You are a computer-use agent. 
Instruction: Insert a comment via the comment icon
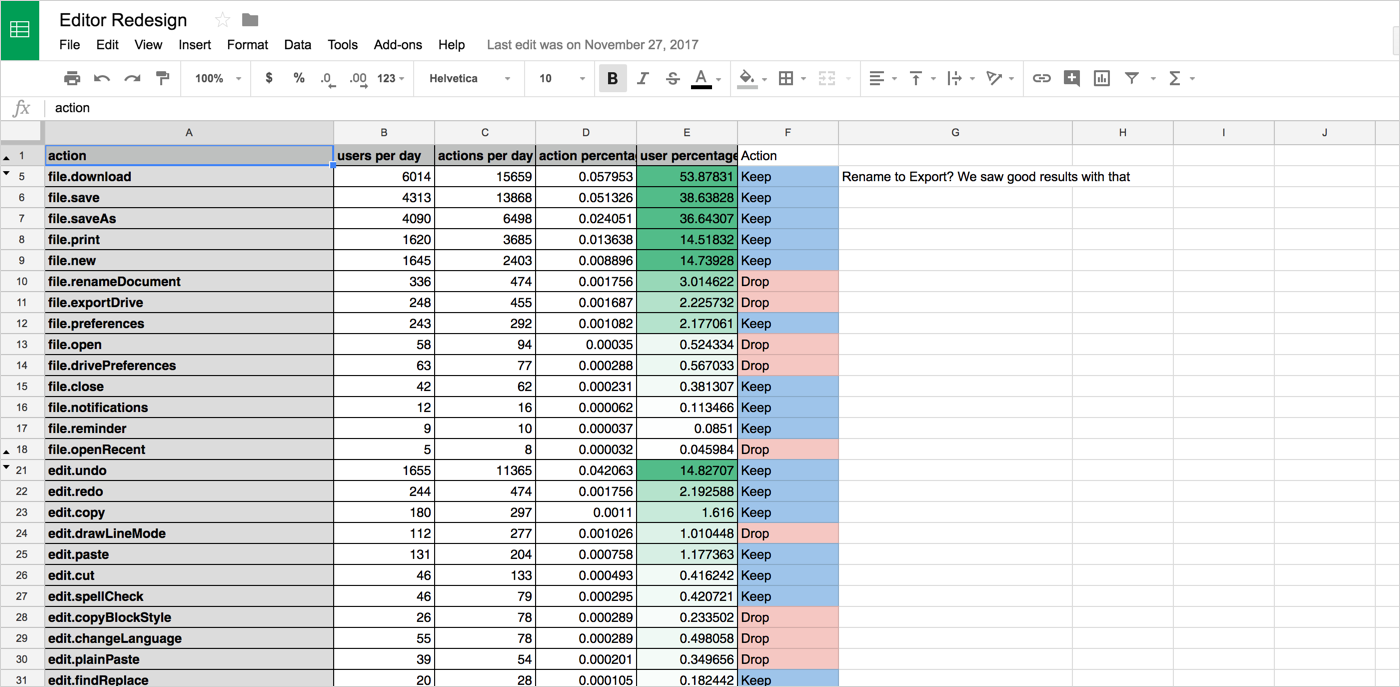[1071, 78]
